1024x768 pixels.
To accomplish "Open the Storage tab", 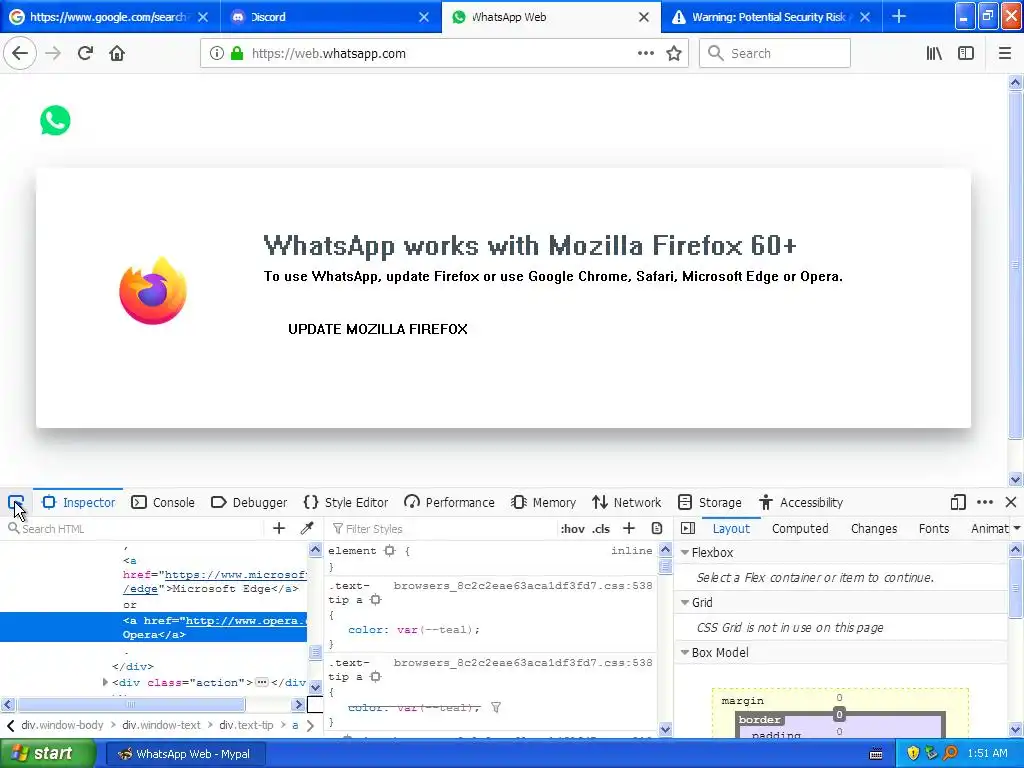I will click(x=710, y=502).
